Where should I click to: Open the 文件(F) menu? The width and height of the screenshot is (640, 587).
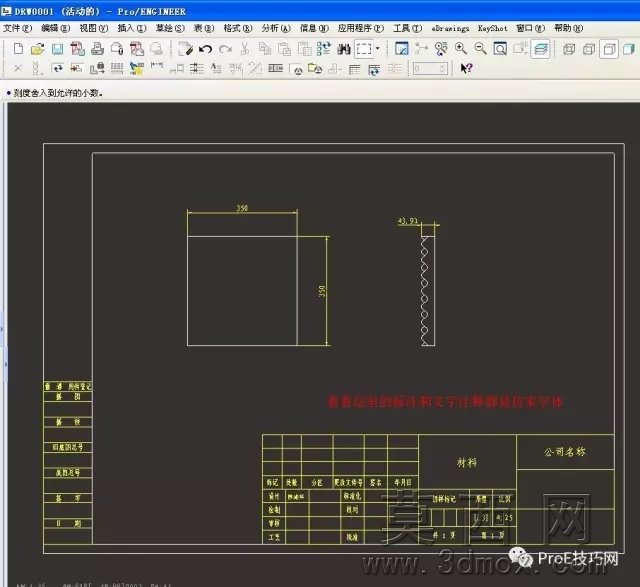[x=18, y=28]
